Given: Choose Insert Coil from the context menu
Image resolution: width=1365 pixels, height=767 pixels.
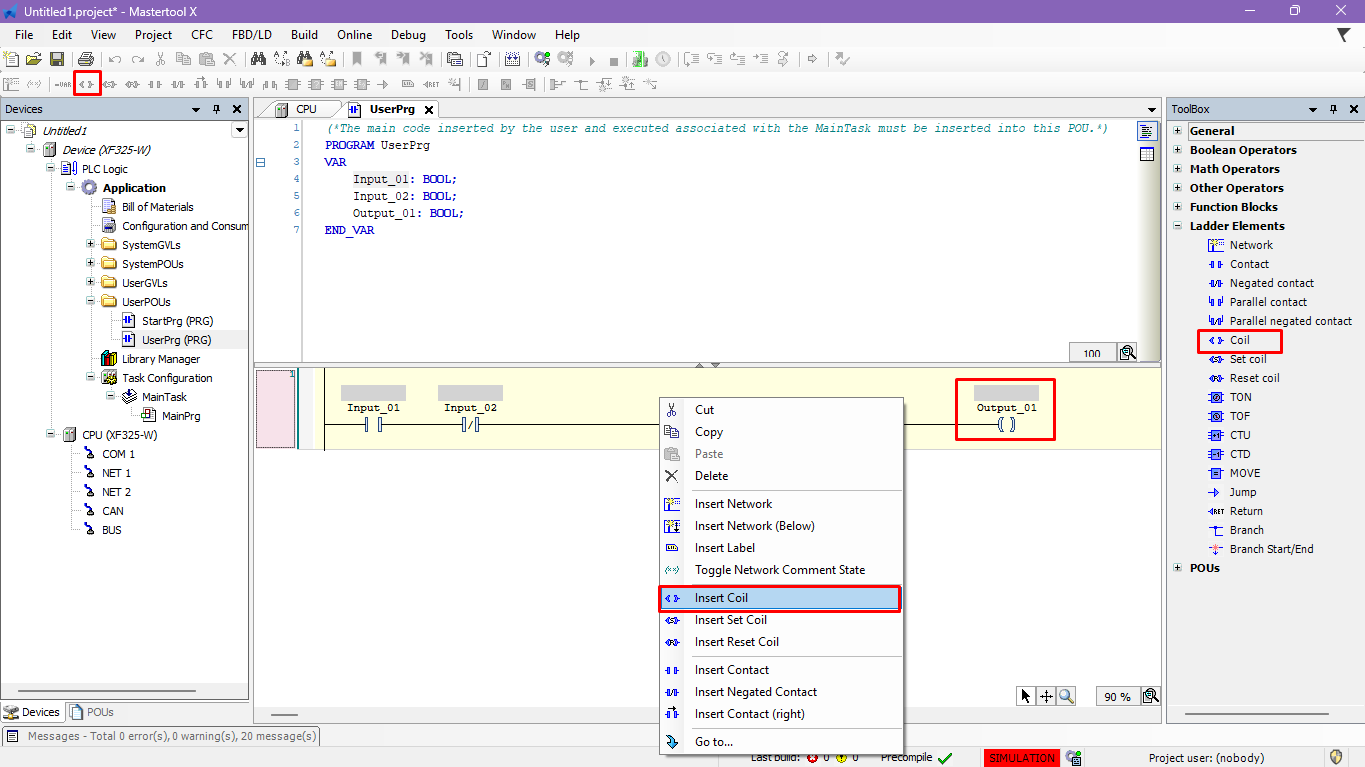Looking at the screenshot, I should 721,598.
